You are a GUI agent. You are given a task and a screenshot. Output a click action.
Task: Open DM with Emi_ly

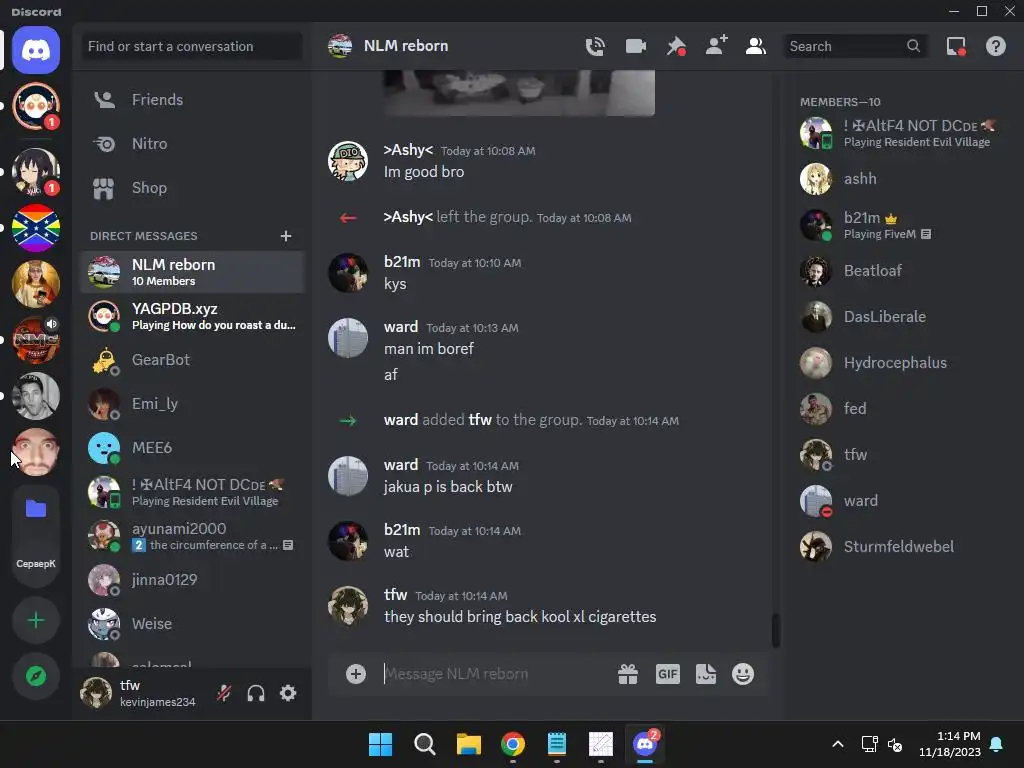192,404
